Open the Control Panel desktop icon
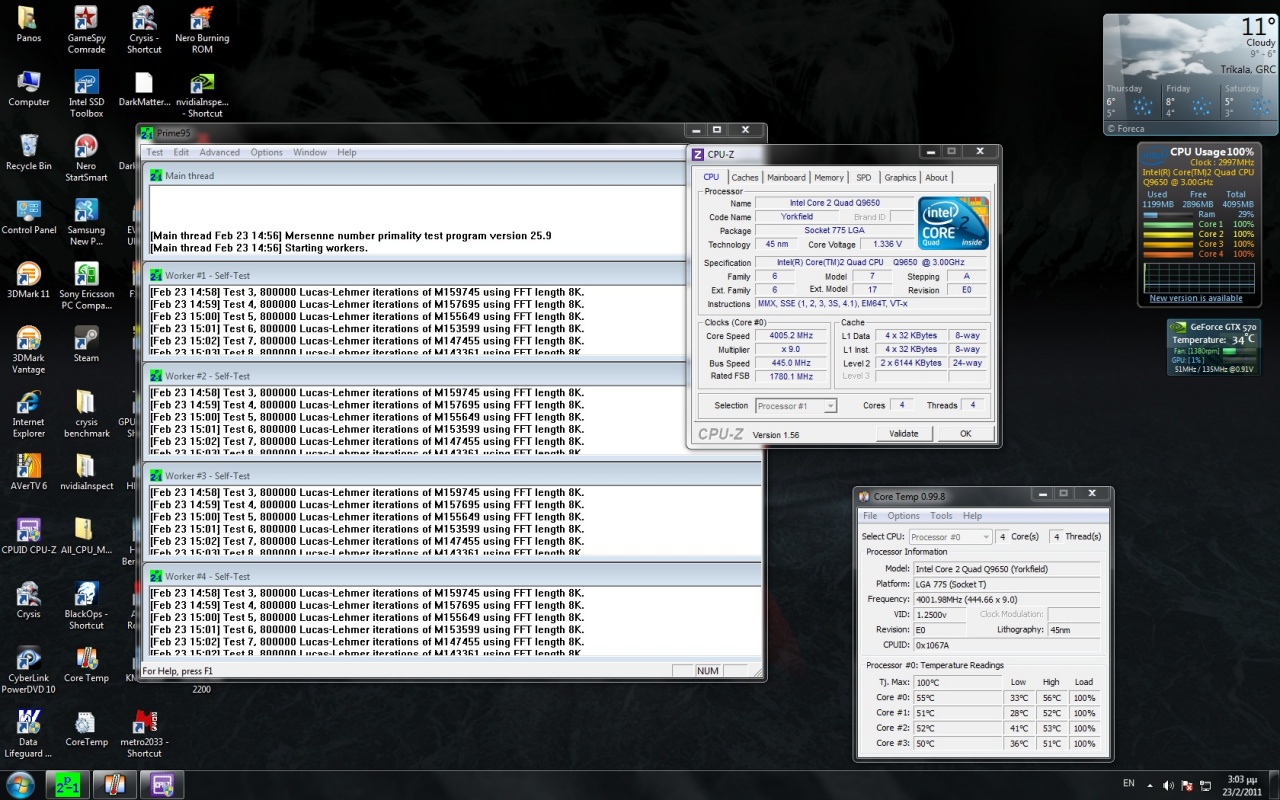The width and height of the screenshot is (1280, 800). [x=29, y=216]
